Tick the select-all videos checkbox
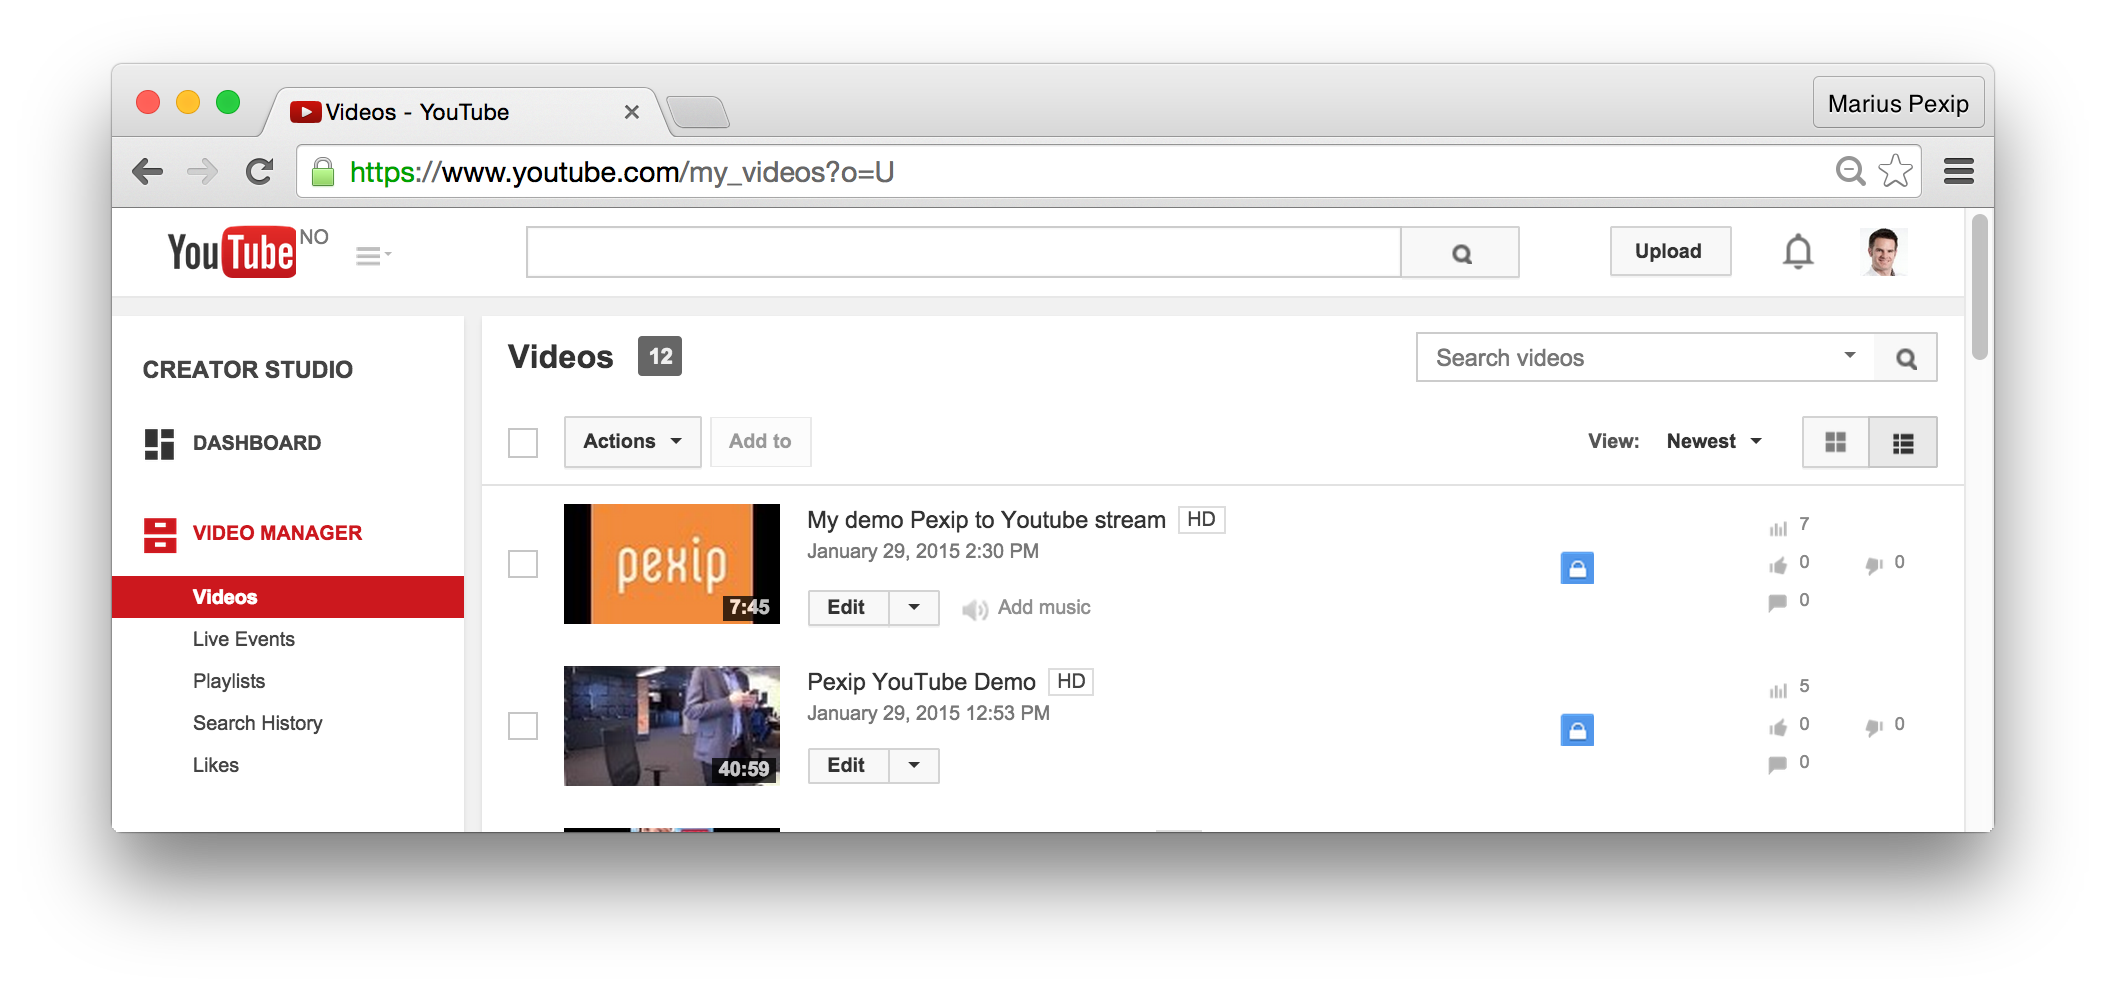Screen dimensions: 2106x992 pyautogui.click(x=523, y=442)
